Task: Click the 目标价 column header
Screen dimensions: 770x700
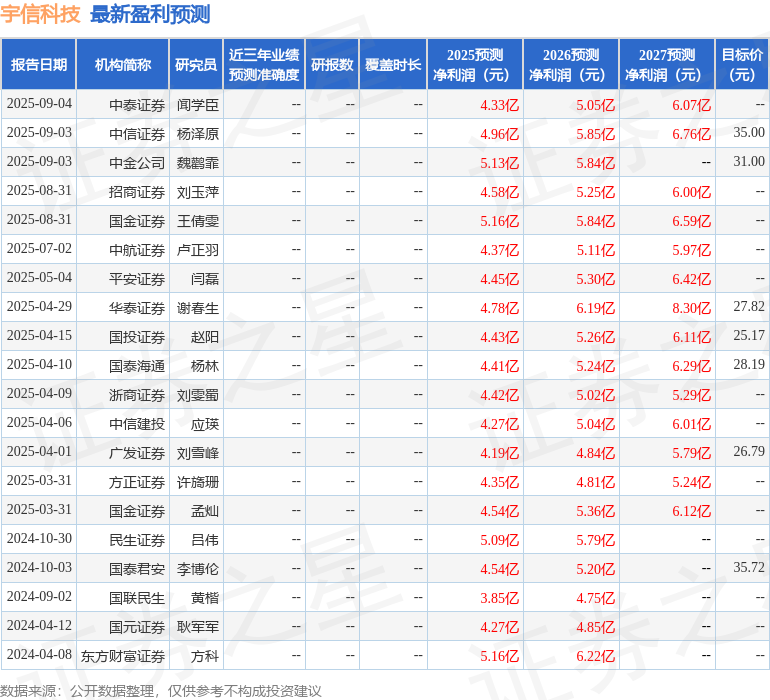Action: (x=742, y=64)
